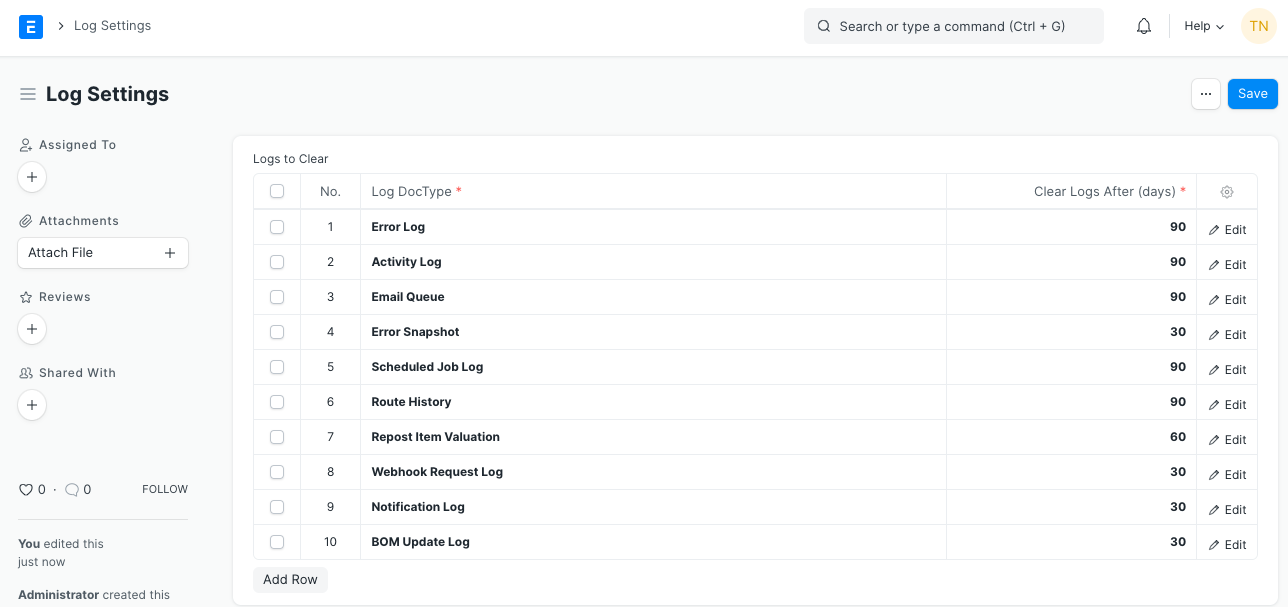Open the Help dropdown
This screenshot has width=1288, height=607.
pos(1202,26)
